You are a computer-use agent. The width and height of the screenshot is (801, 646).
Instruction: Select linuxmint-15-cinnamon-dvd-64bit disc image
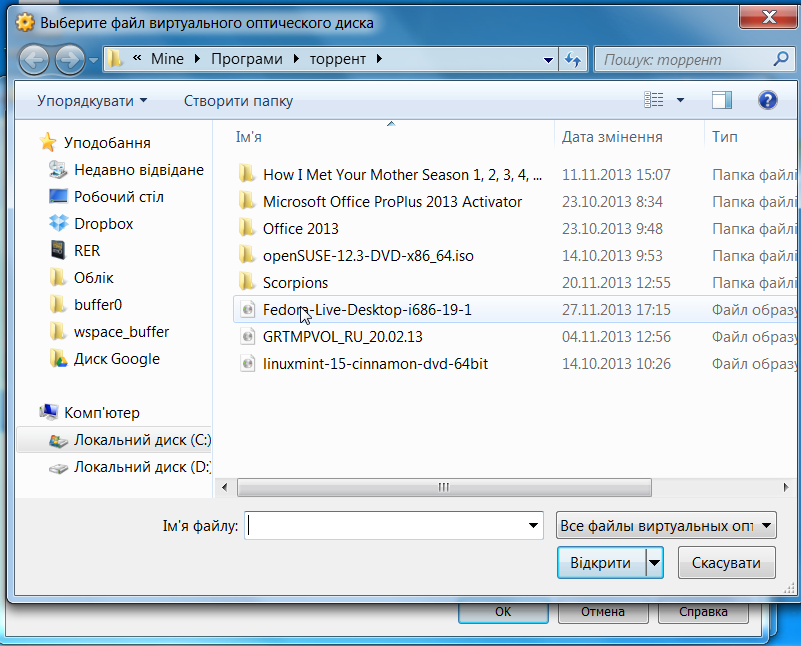[374, 364]
